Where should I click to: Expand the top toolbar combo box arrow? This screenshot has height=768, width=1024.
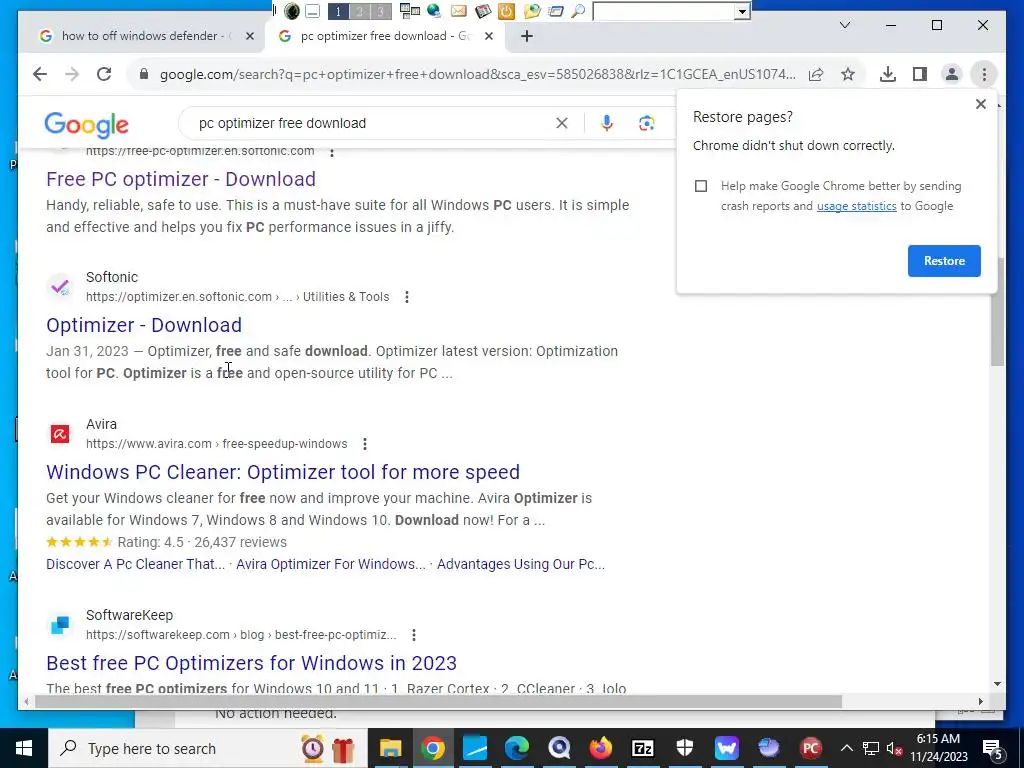[742, 11]
